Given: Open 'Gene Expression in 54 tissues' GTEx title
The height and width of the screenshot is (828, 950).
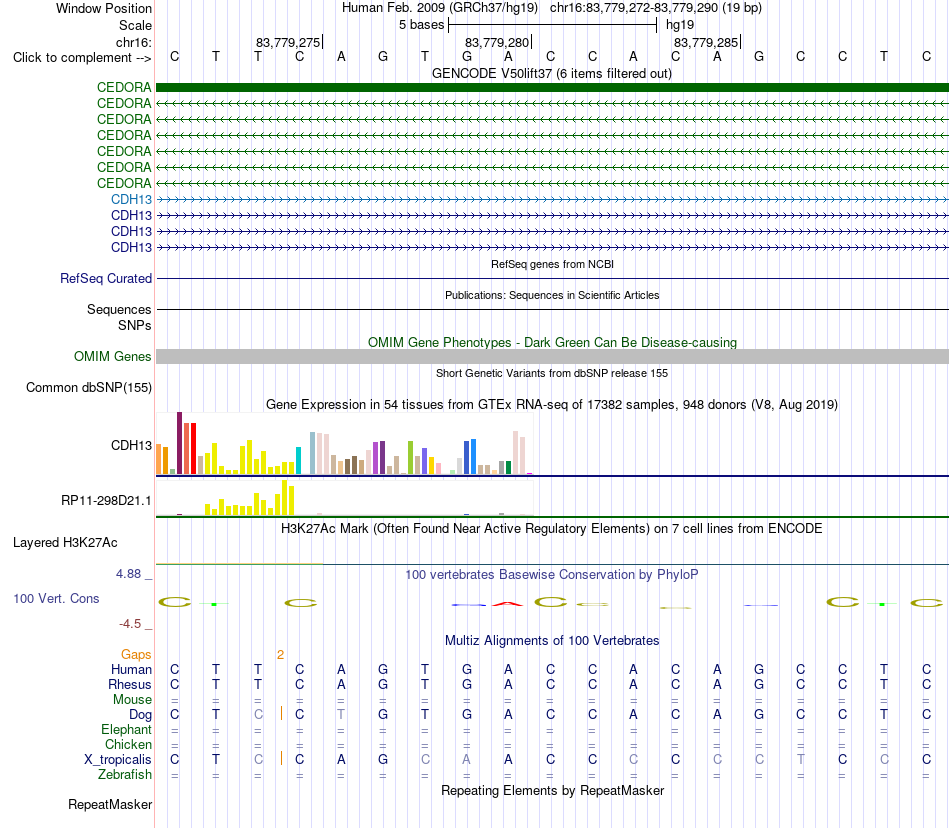Looking at the screenshot, I should pos(552,405).
